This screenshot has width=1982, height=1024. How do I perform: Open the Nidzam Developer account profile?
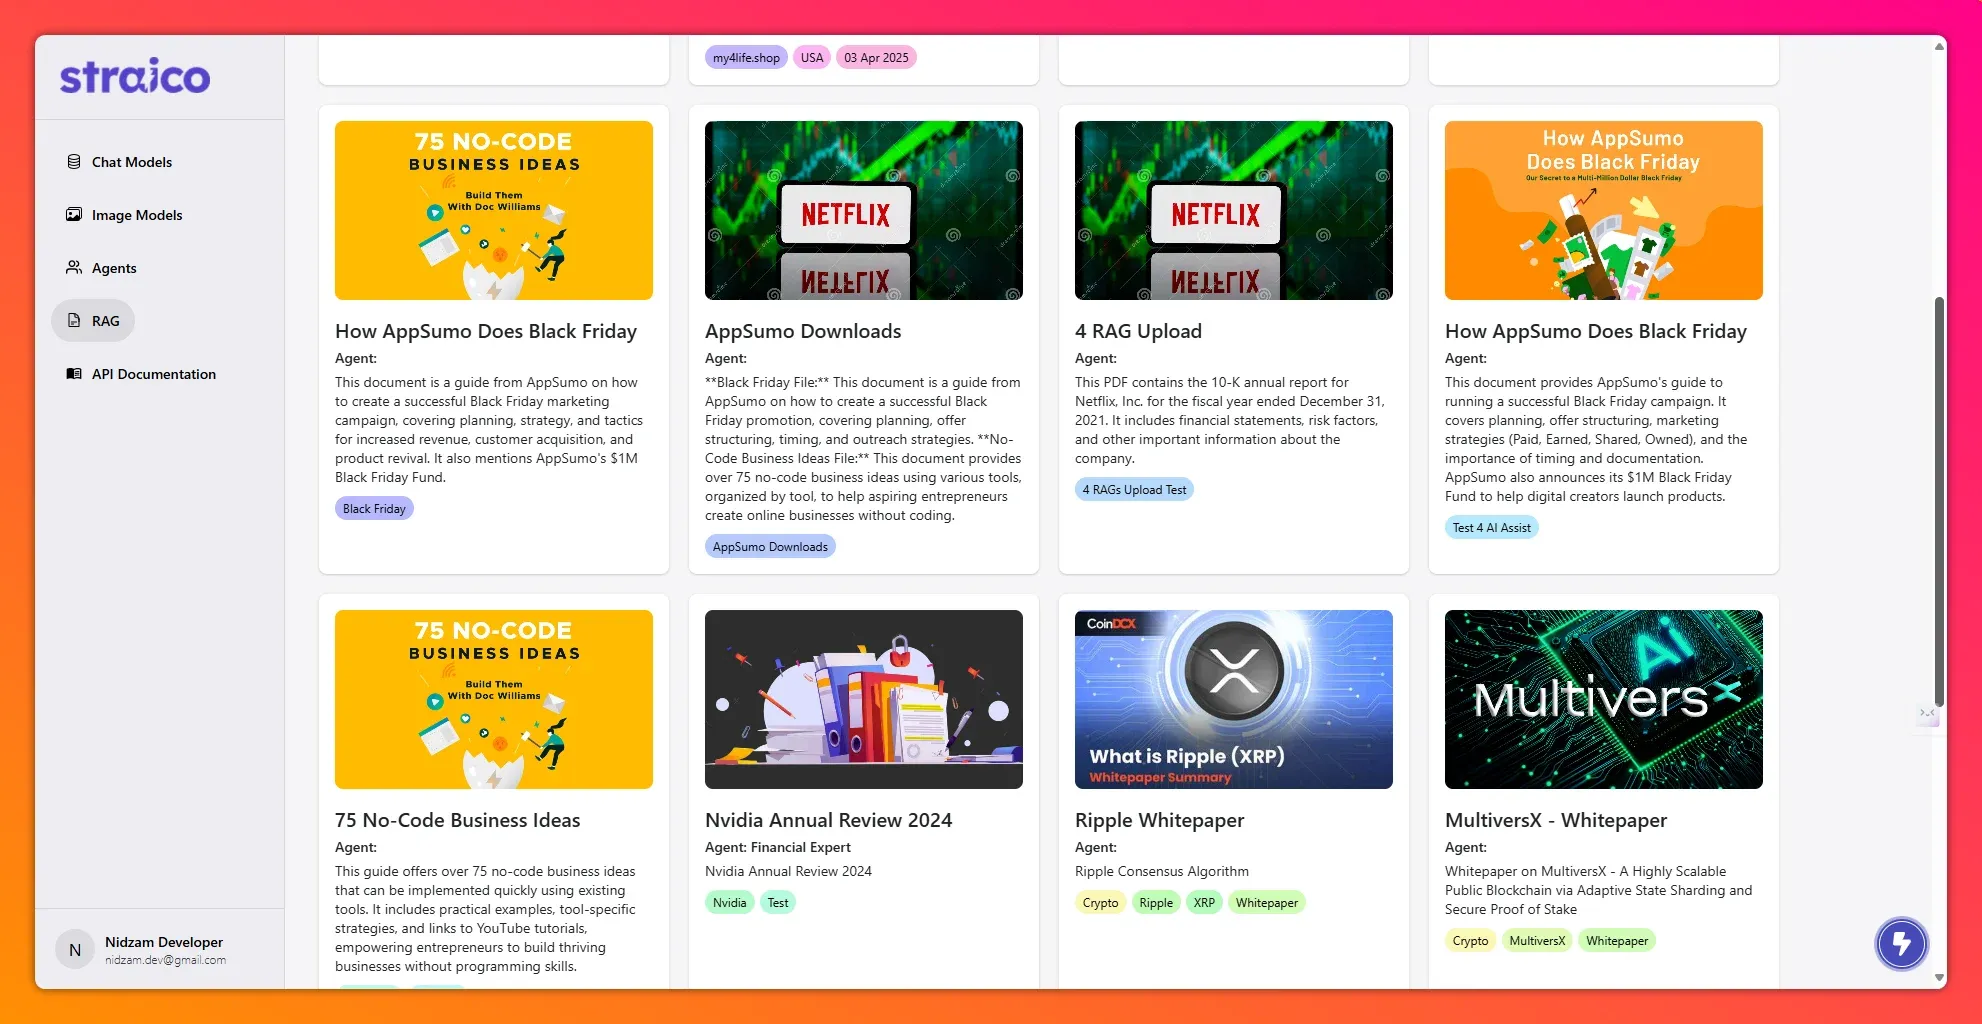click(x=164, y=949)
